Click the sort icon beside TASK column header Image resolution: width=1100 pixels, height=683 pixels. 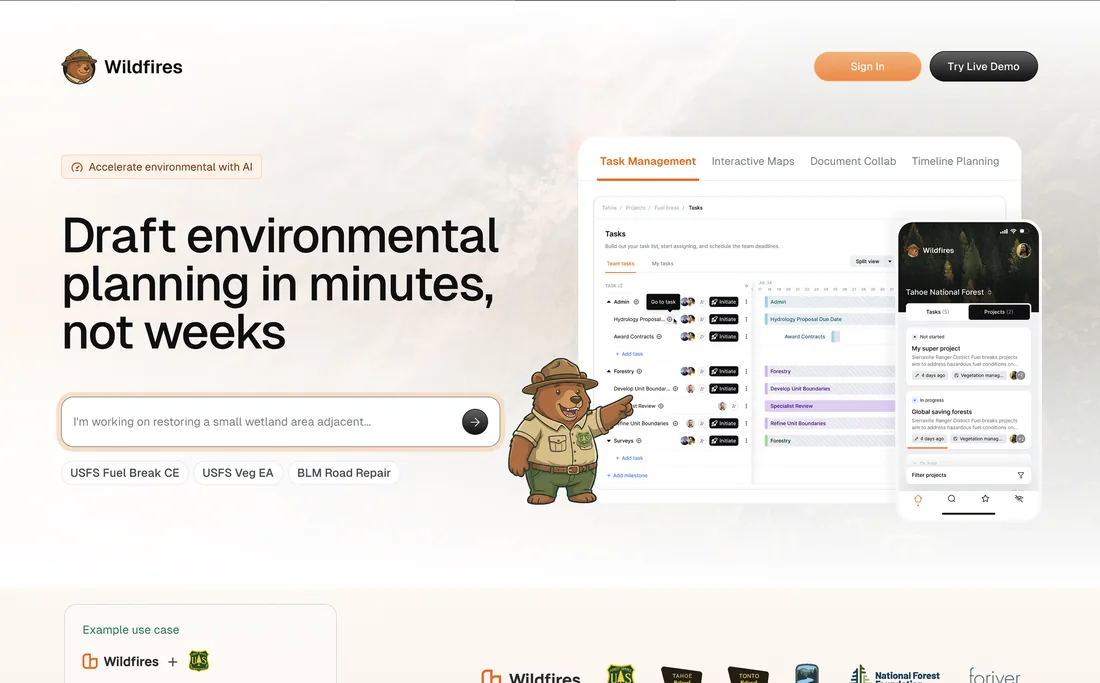pos(620,286)
